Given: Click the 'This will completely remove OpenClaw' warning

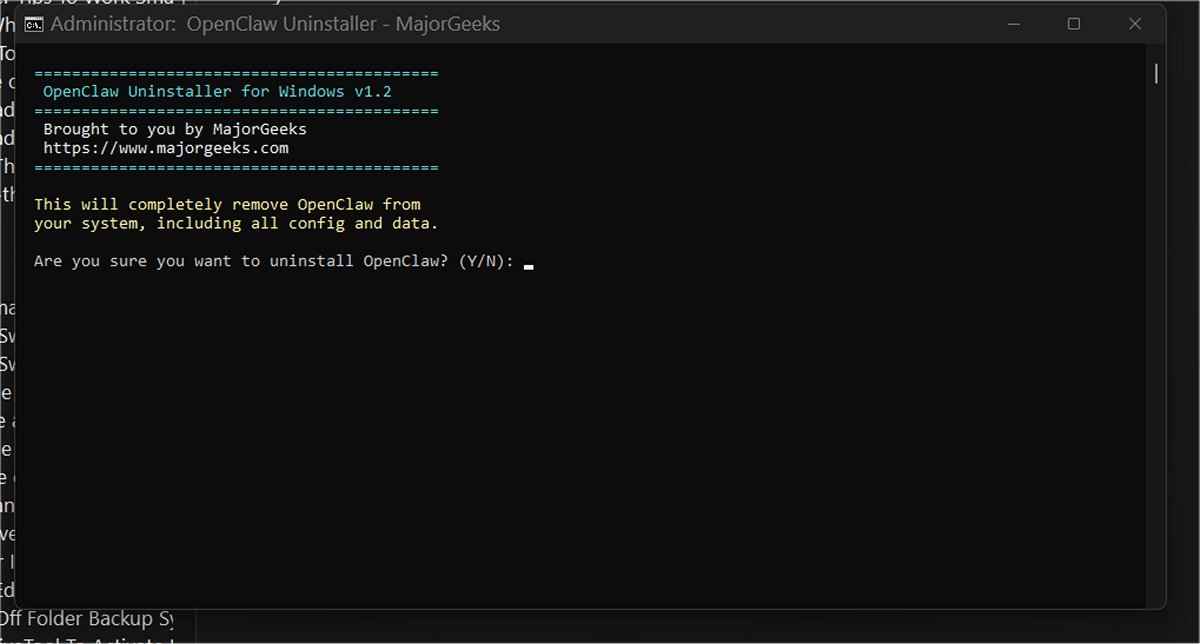Looking at the screenshot, I should [x=227, y=204].
